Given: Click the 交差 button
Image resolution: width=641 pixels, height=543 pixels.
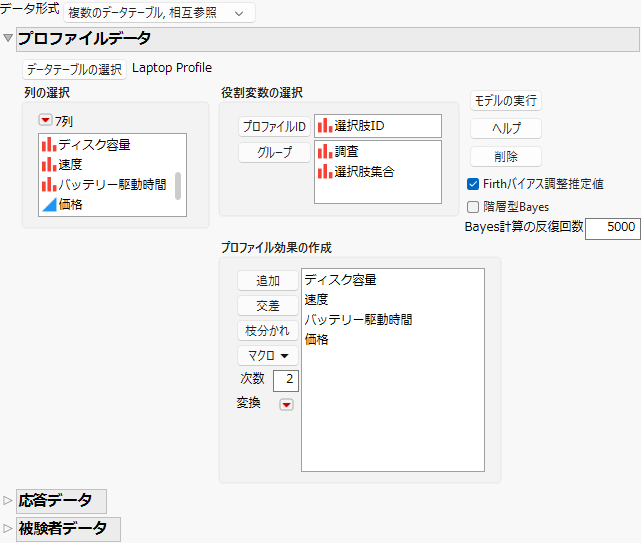Looking at the screenshot, I should point(268,306).
